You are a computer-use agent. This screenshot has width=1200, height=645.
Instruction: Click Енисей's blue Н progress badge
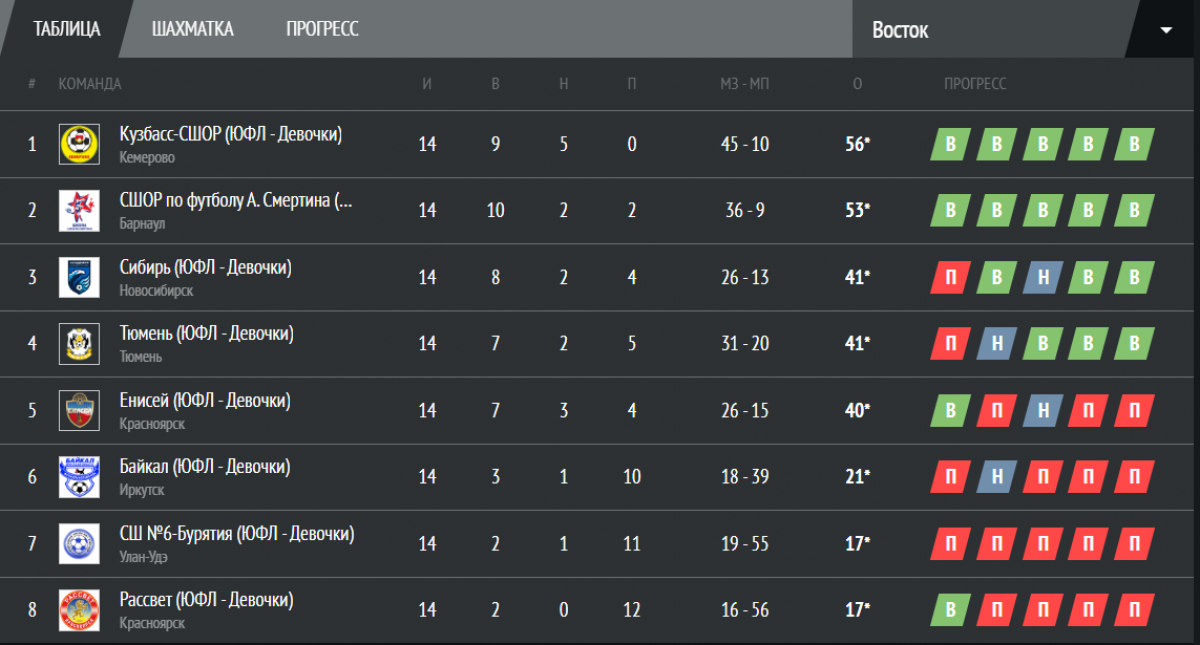point(1042,411)
